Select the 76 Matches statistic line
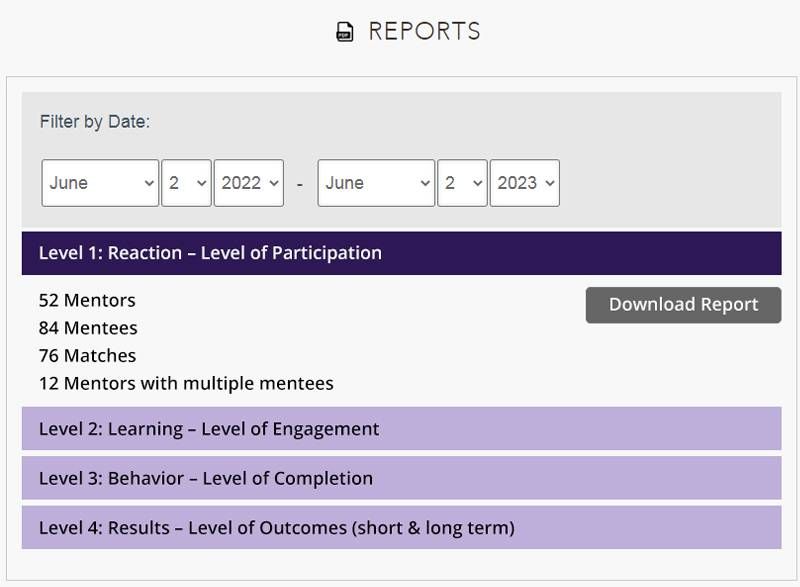Screen dimensions: 800x587 point(87,355)
